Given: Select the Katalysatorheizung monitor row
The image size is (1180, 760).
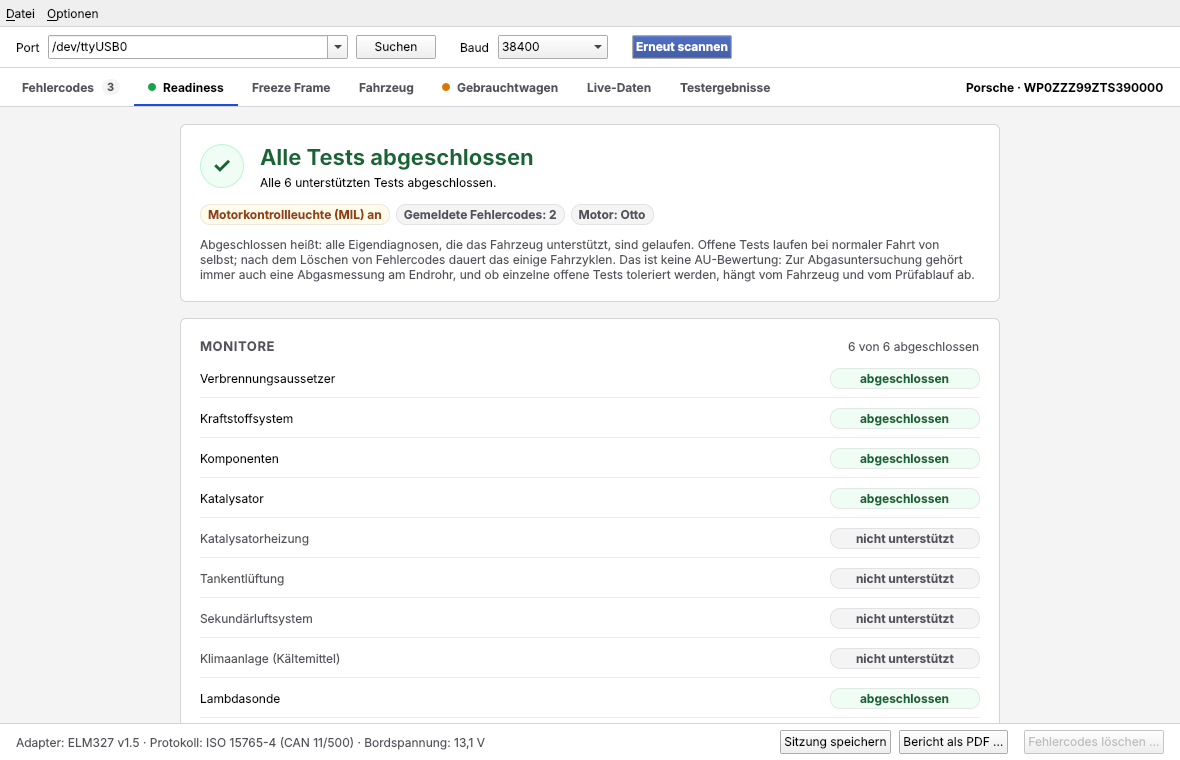Looking at the screenshot, I should tap(590, 538).
